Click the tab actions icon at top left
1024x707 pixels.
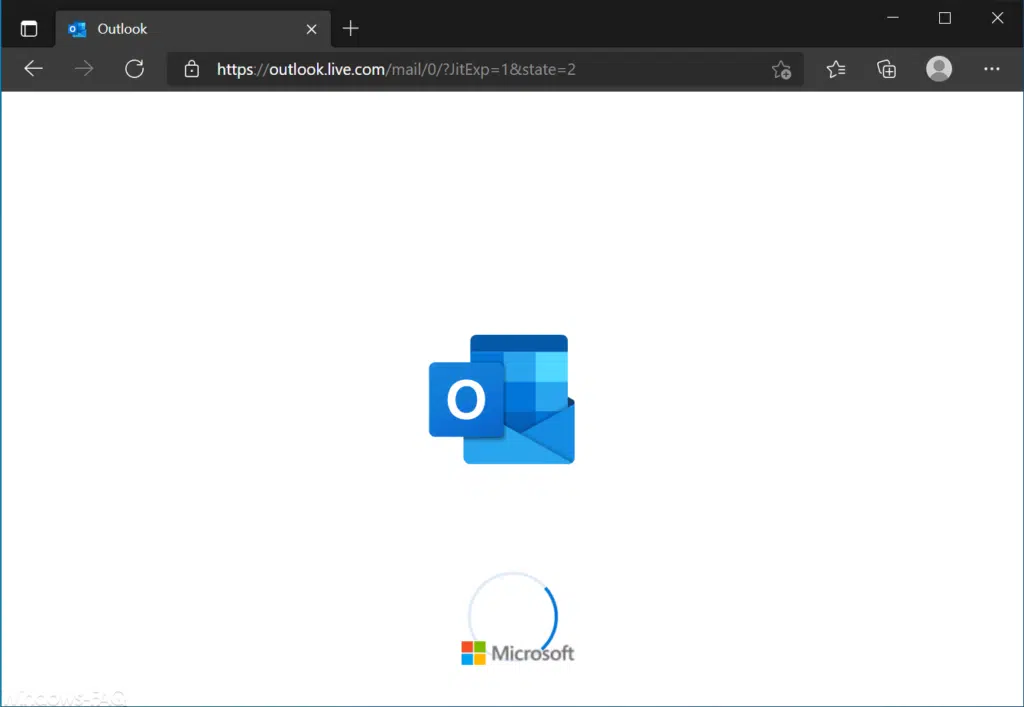pos(28,27)
